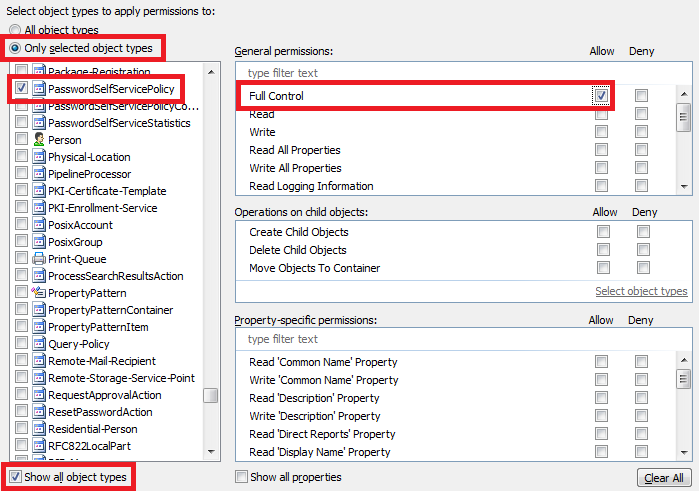This screenshot has height=491, width=699.
Task: Open the Select object types link
Action: 640,291
